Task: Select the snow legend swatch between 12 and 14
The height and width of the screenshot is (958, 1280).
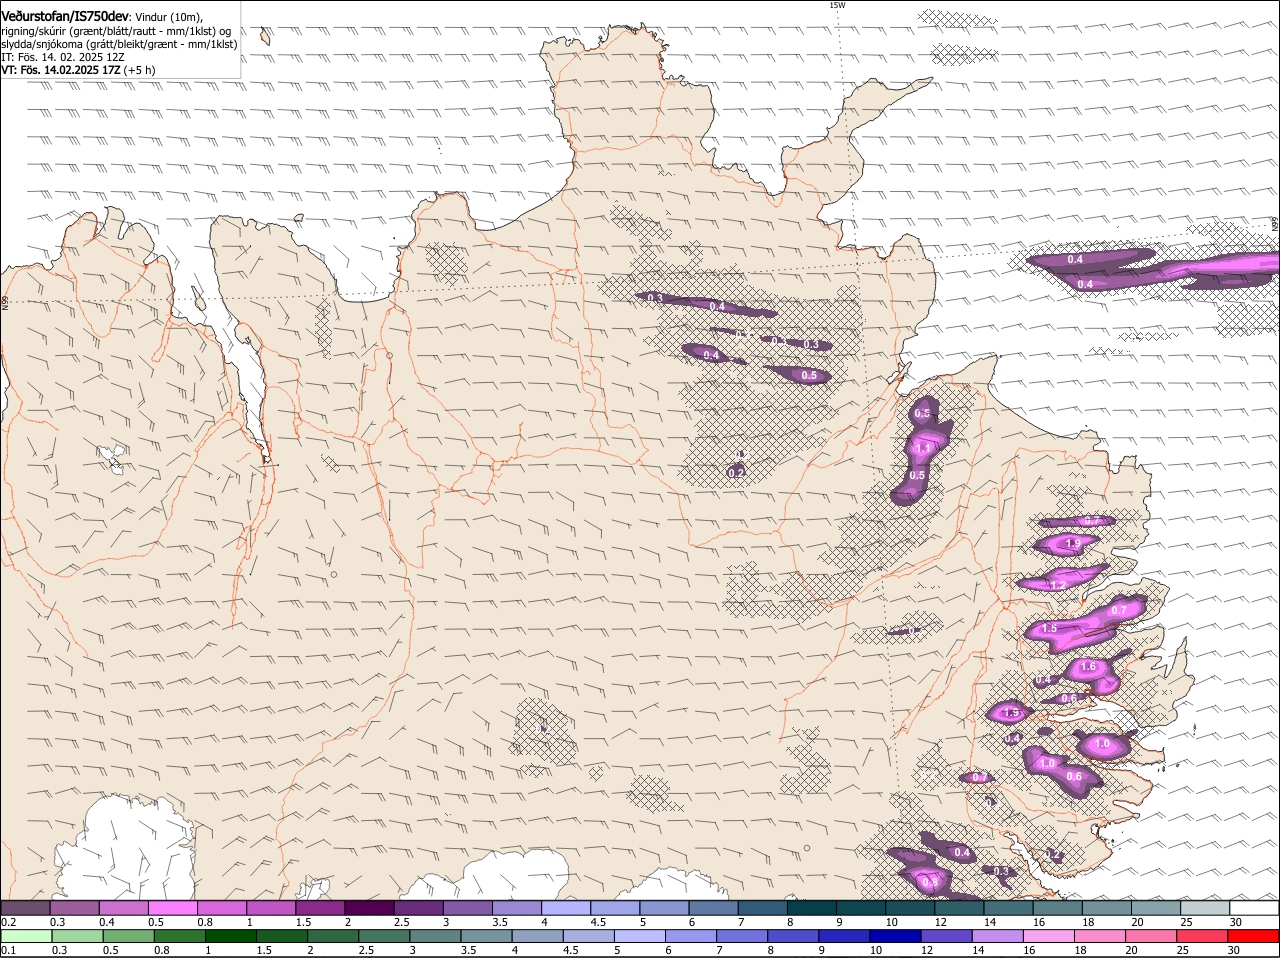Action: click(959, 908)
